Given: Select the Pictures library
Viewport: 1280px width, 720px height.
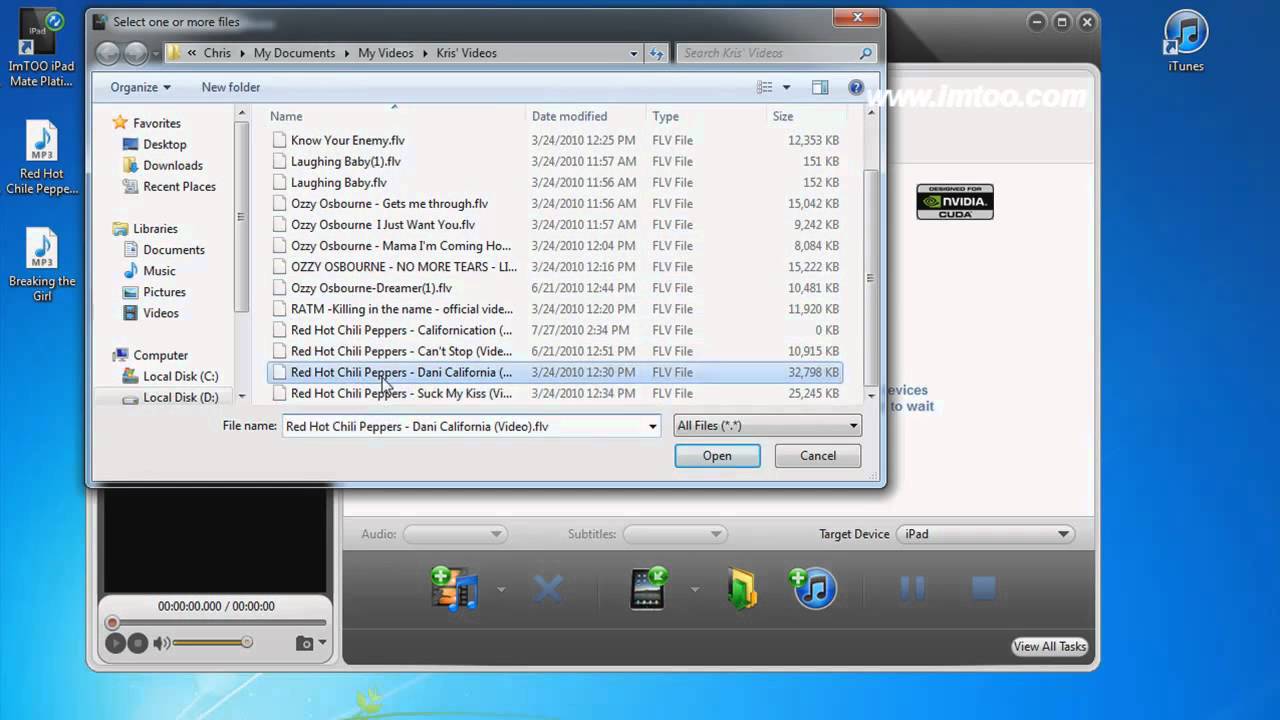Looking at the screenshot, I should (164, 292).
